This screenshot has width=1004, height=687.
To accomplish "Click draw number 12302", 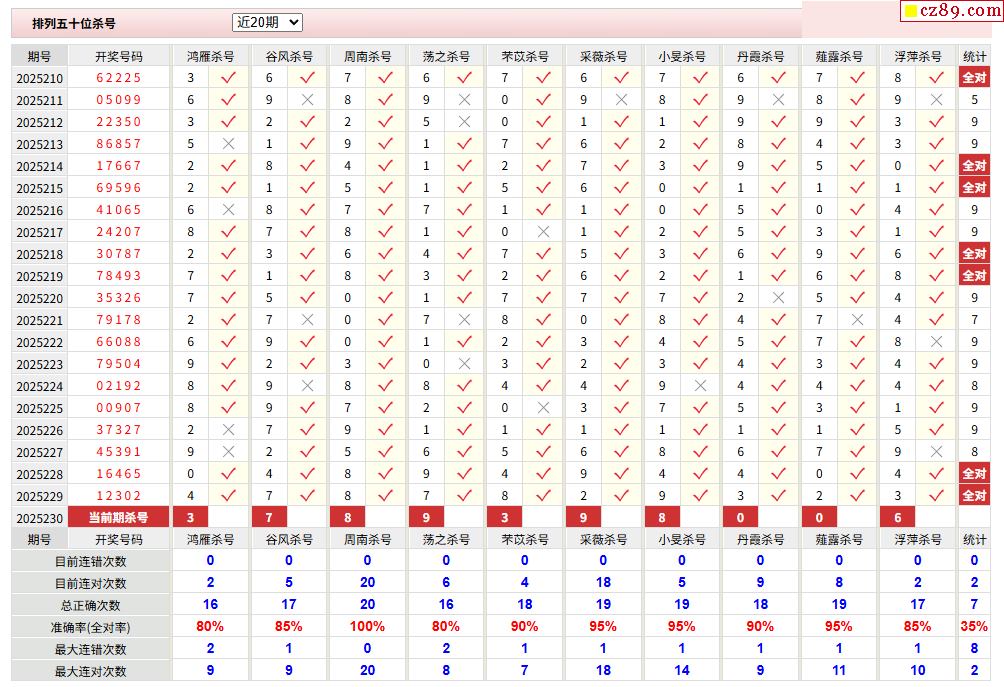I will tap(118, 496).
